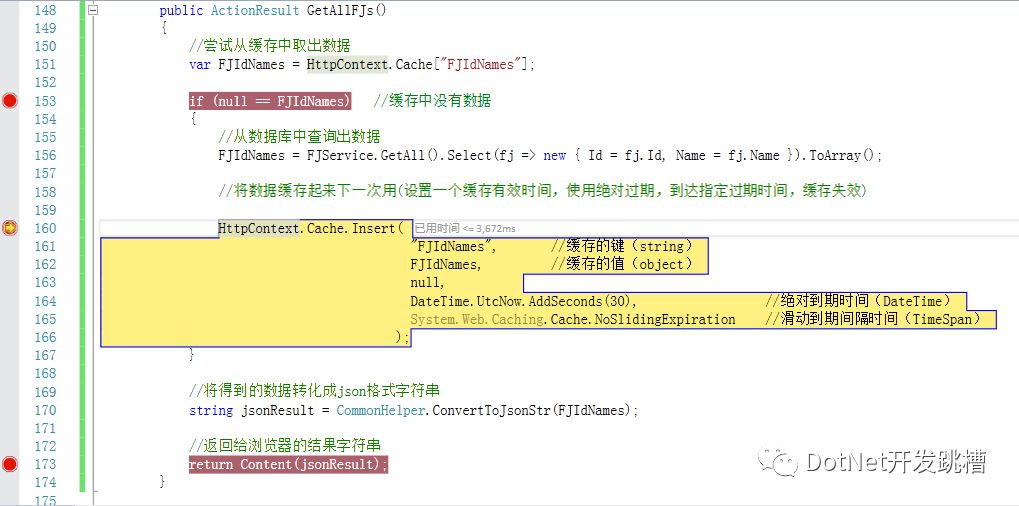
Task: Click line number 160 in the margin
Action: click(44, 228)
